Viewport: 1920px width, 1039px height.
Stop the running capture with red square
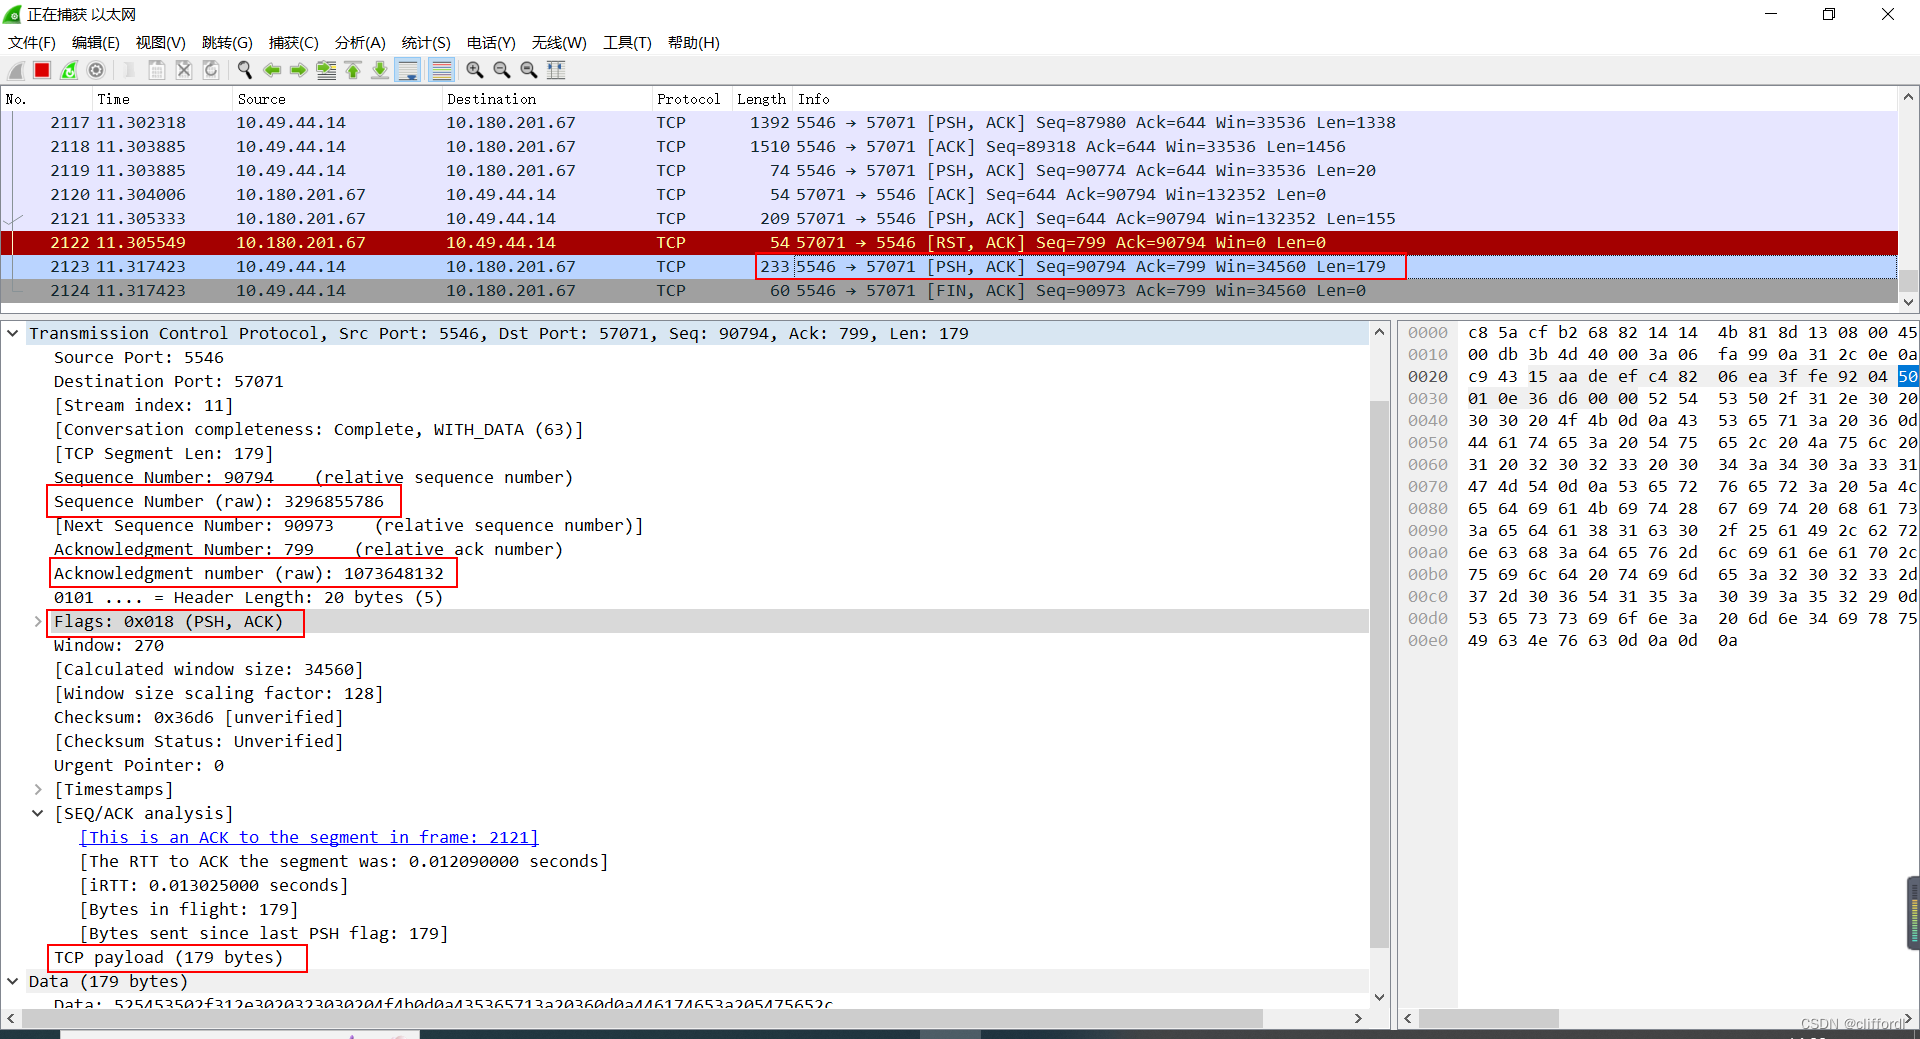42,70
